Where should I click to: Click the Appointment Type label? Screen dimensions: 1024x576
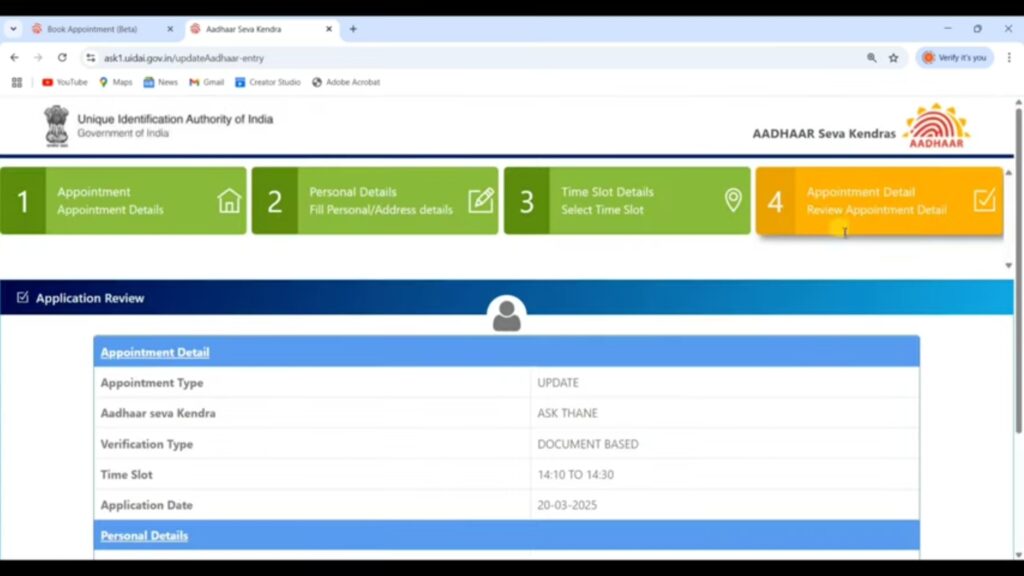(x=152, y=383)
